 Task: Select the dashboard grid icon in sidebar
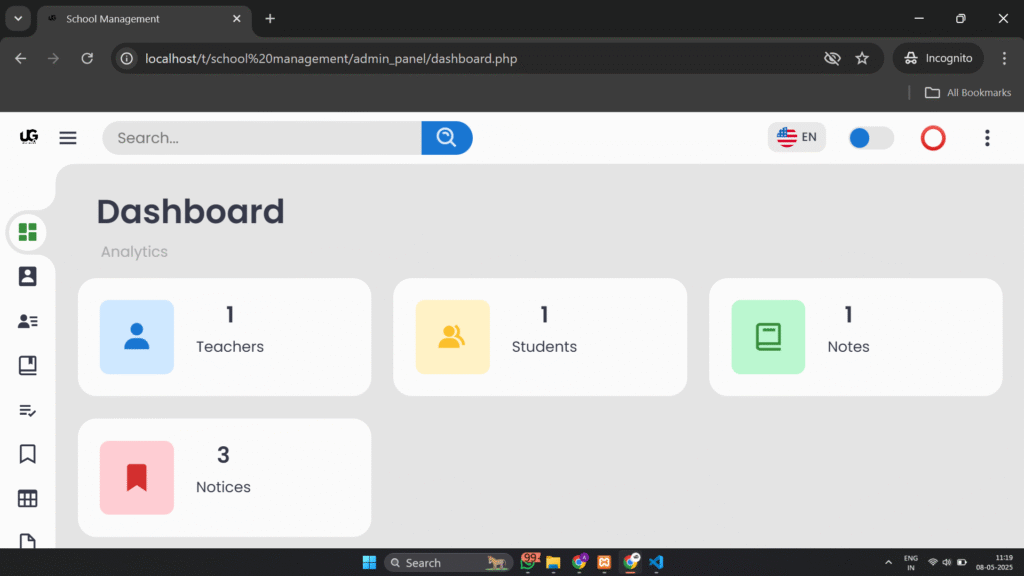tap(27, 232)
